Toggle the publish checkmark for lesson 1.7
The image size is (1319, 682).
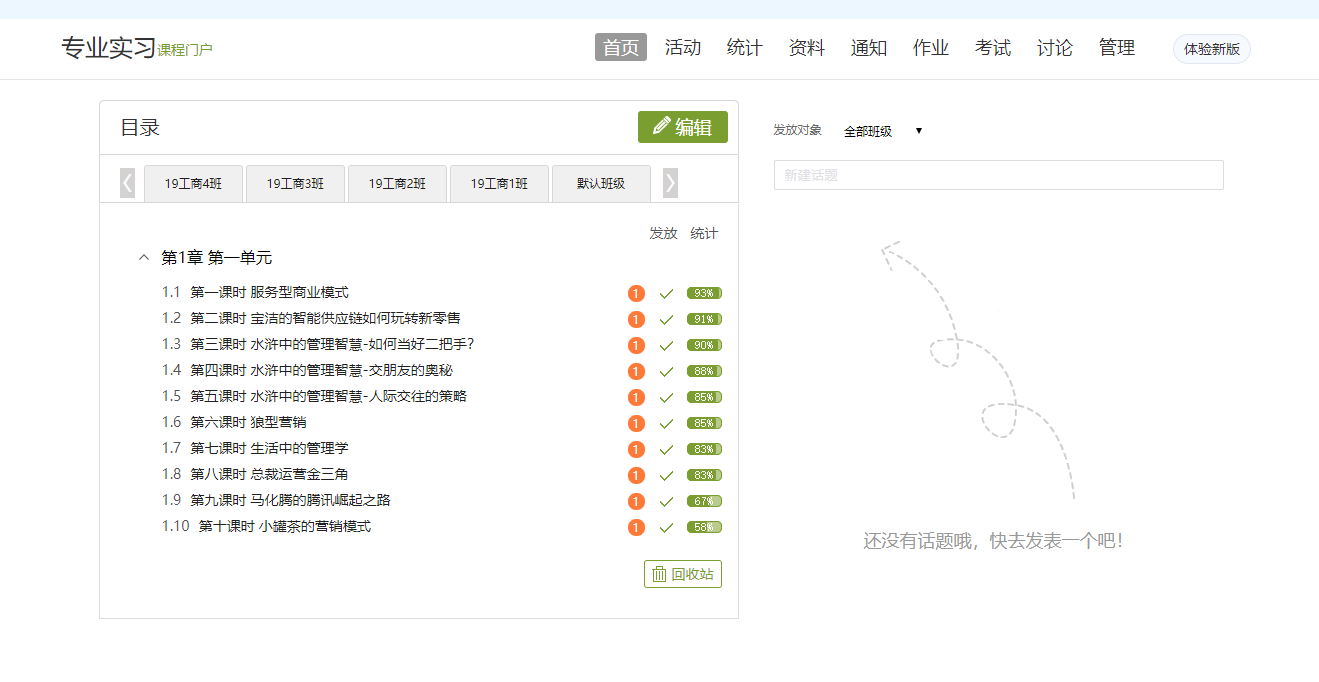pyautogui.click(x=666, y=449)
